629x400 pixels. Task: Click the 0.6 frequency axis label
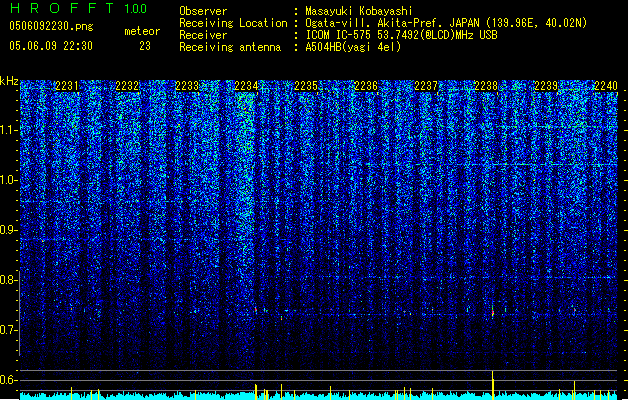click(9, 380)
